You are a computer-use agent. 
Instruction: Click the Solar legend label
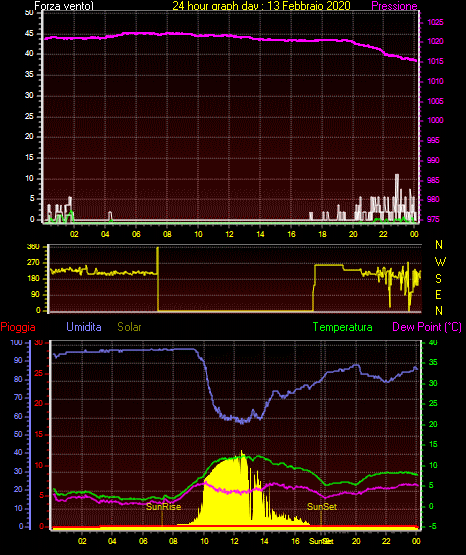(x=130, y=327)
